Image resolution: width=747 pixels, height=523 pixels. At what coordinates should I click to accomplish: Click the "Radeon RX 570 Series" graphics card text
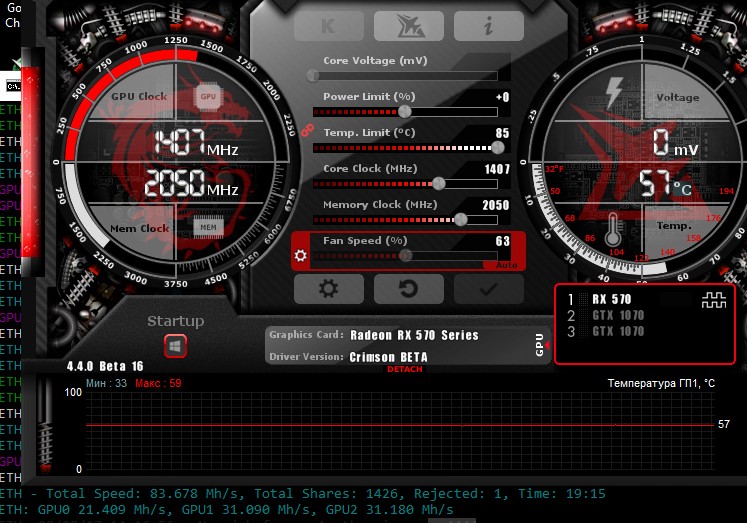coord(414,335)
